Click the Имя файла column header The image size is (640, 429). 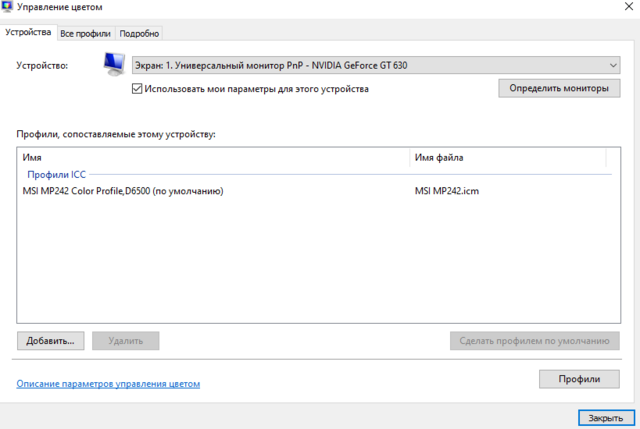[507, 158]
